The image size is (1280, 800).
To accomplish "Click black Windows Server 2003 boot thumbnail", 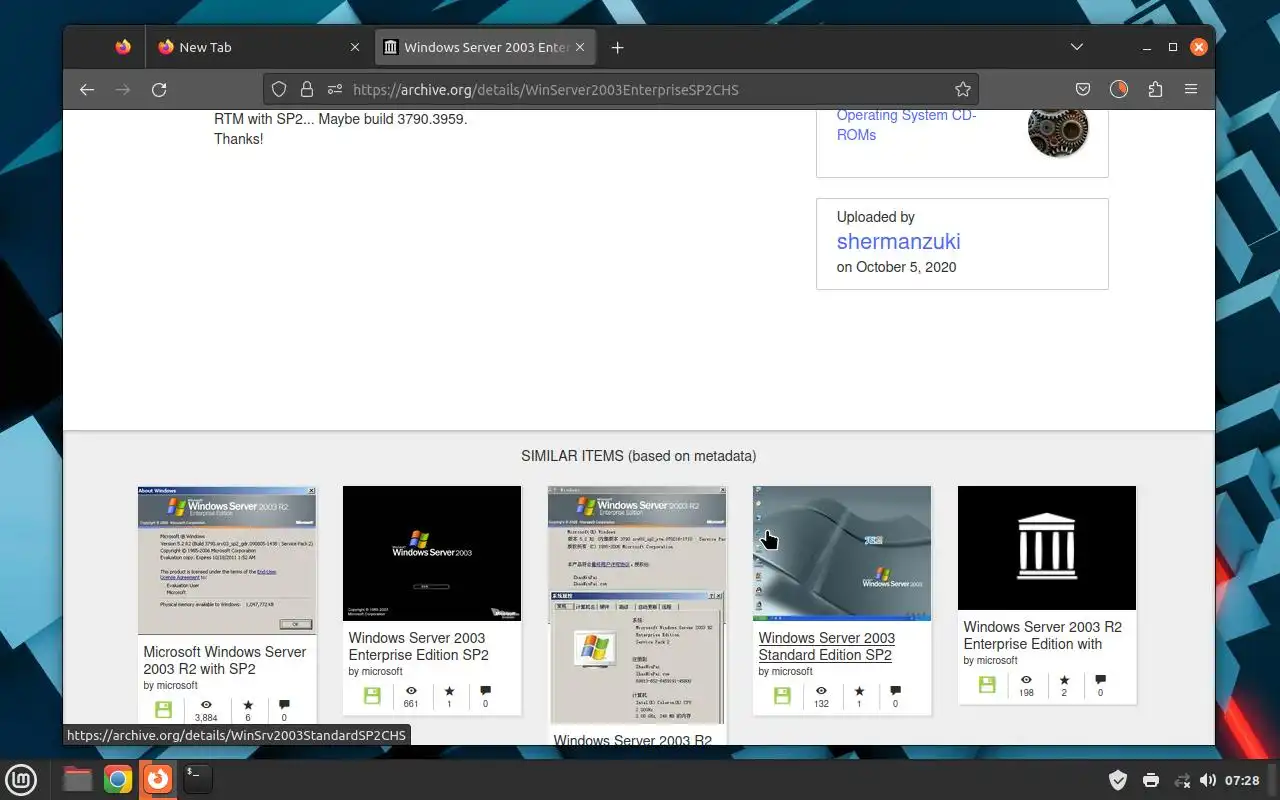I will tap(432, 553).
